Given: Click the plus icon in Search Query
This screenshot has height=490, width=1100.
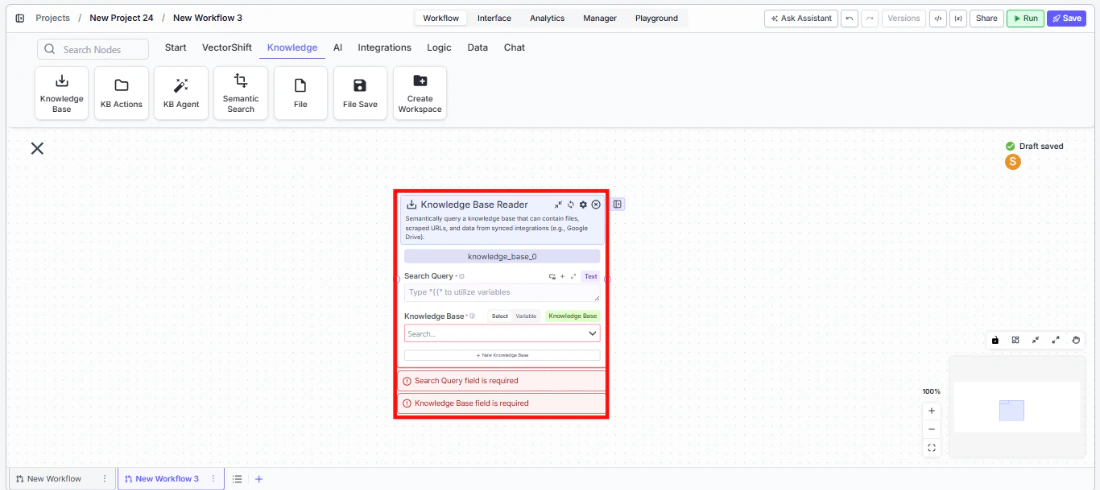Looking at the screenshot, I should pos(562,277).
